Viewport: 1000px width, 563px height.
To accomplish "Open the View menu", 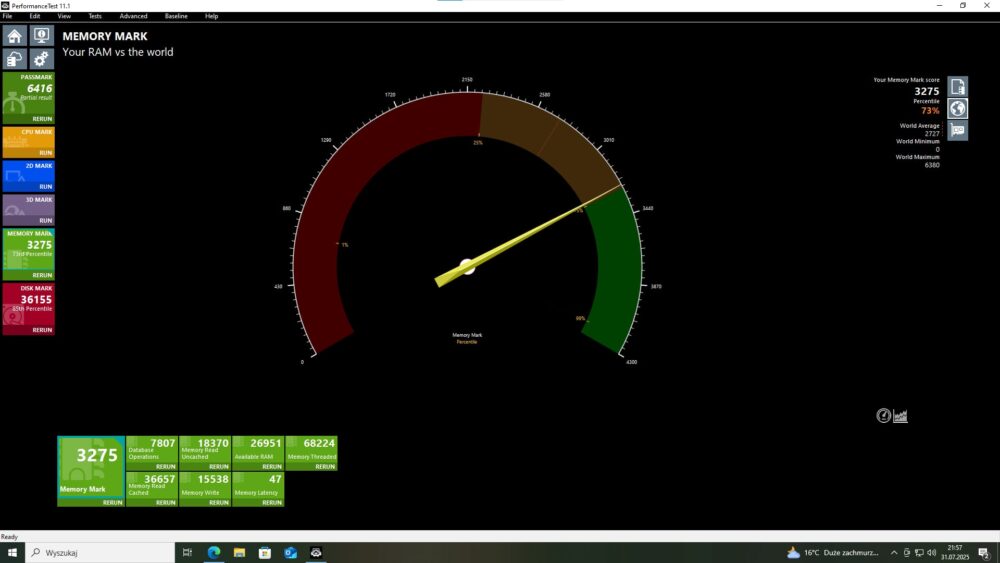I will click(64, 16).
